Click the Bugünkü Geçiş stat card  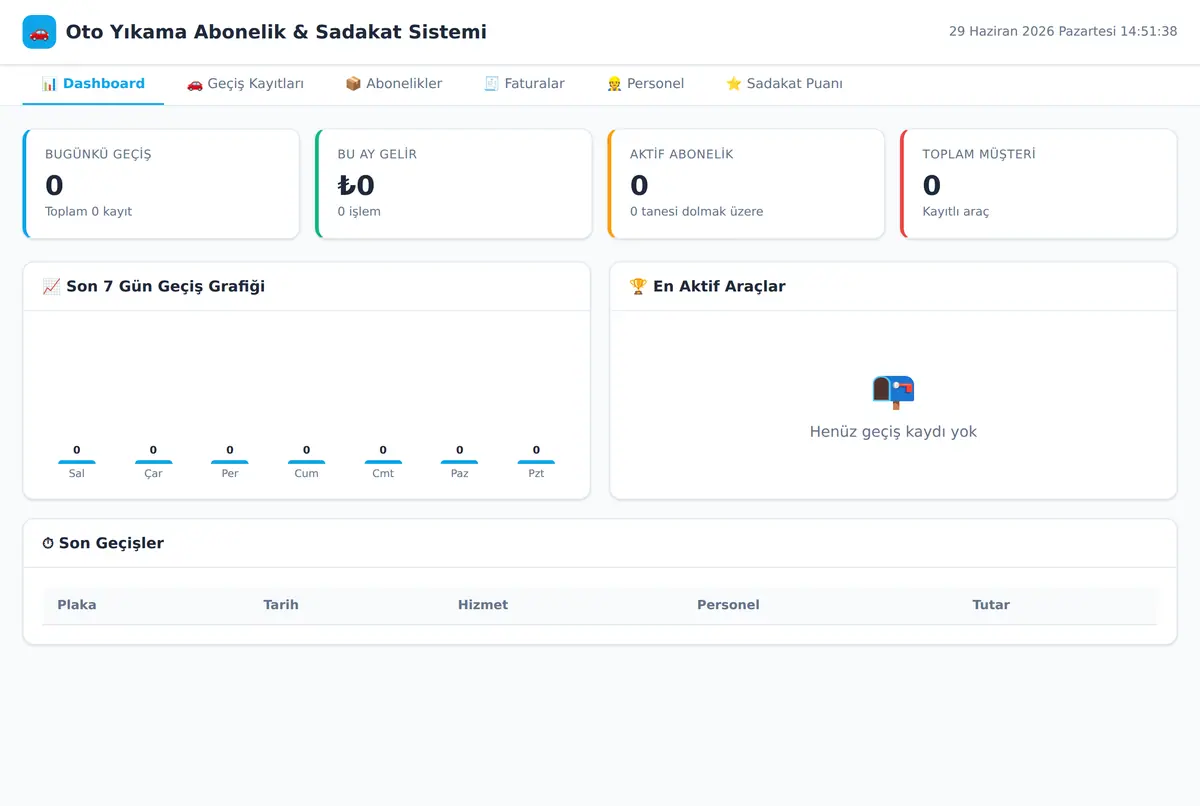161,184
